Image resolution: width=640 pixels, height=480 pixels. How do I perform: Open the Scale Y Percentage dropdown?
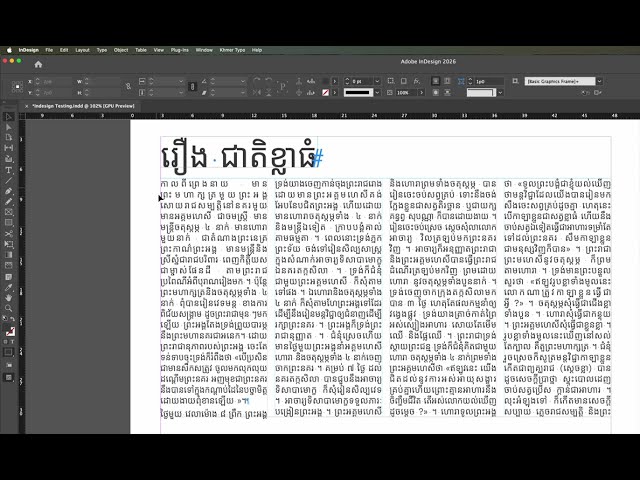pos(181,93)
